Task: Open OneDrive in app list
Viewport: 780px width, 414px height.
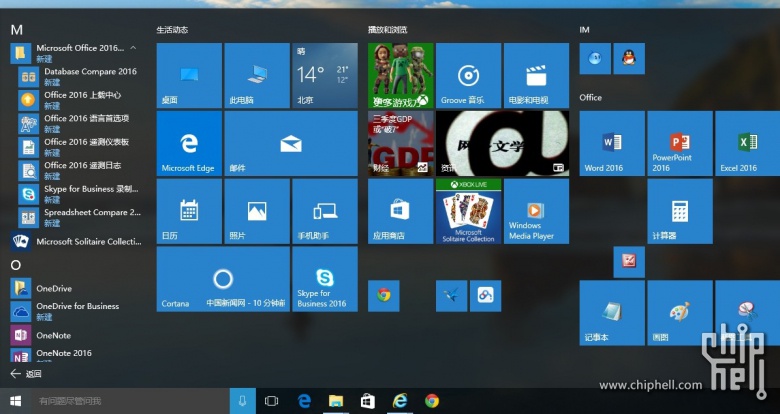Action: [77, 289]
